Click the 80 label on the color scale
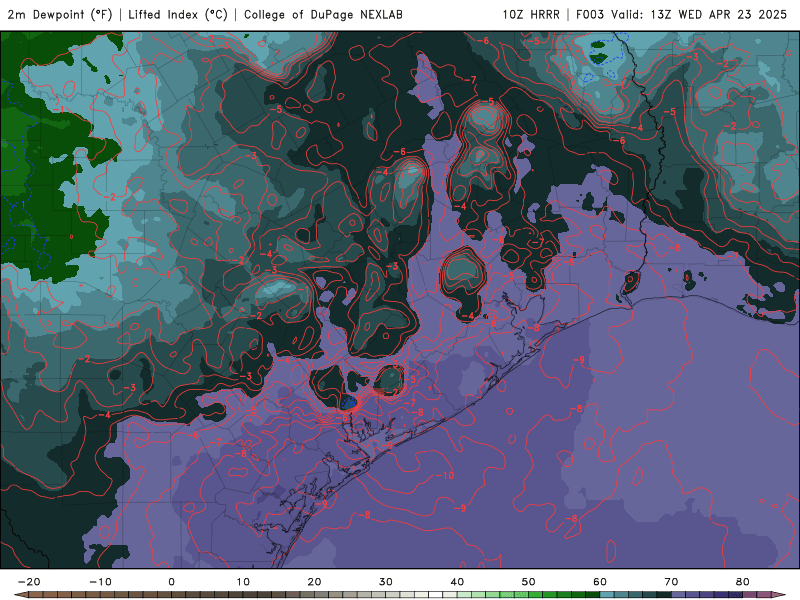 pyautogui.click(x=743, y=582)
